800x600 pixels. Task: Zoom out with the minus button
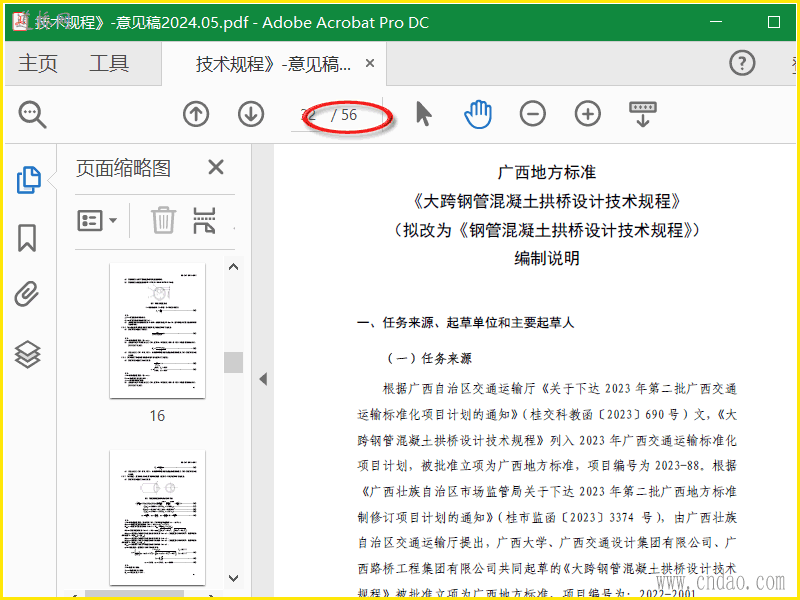(533, 114)
